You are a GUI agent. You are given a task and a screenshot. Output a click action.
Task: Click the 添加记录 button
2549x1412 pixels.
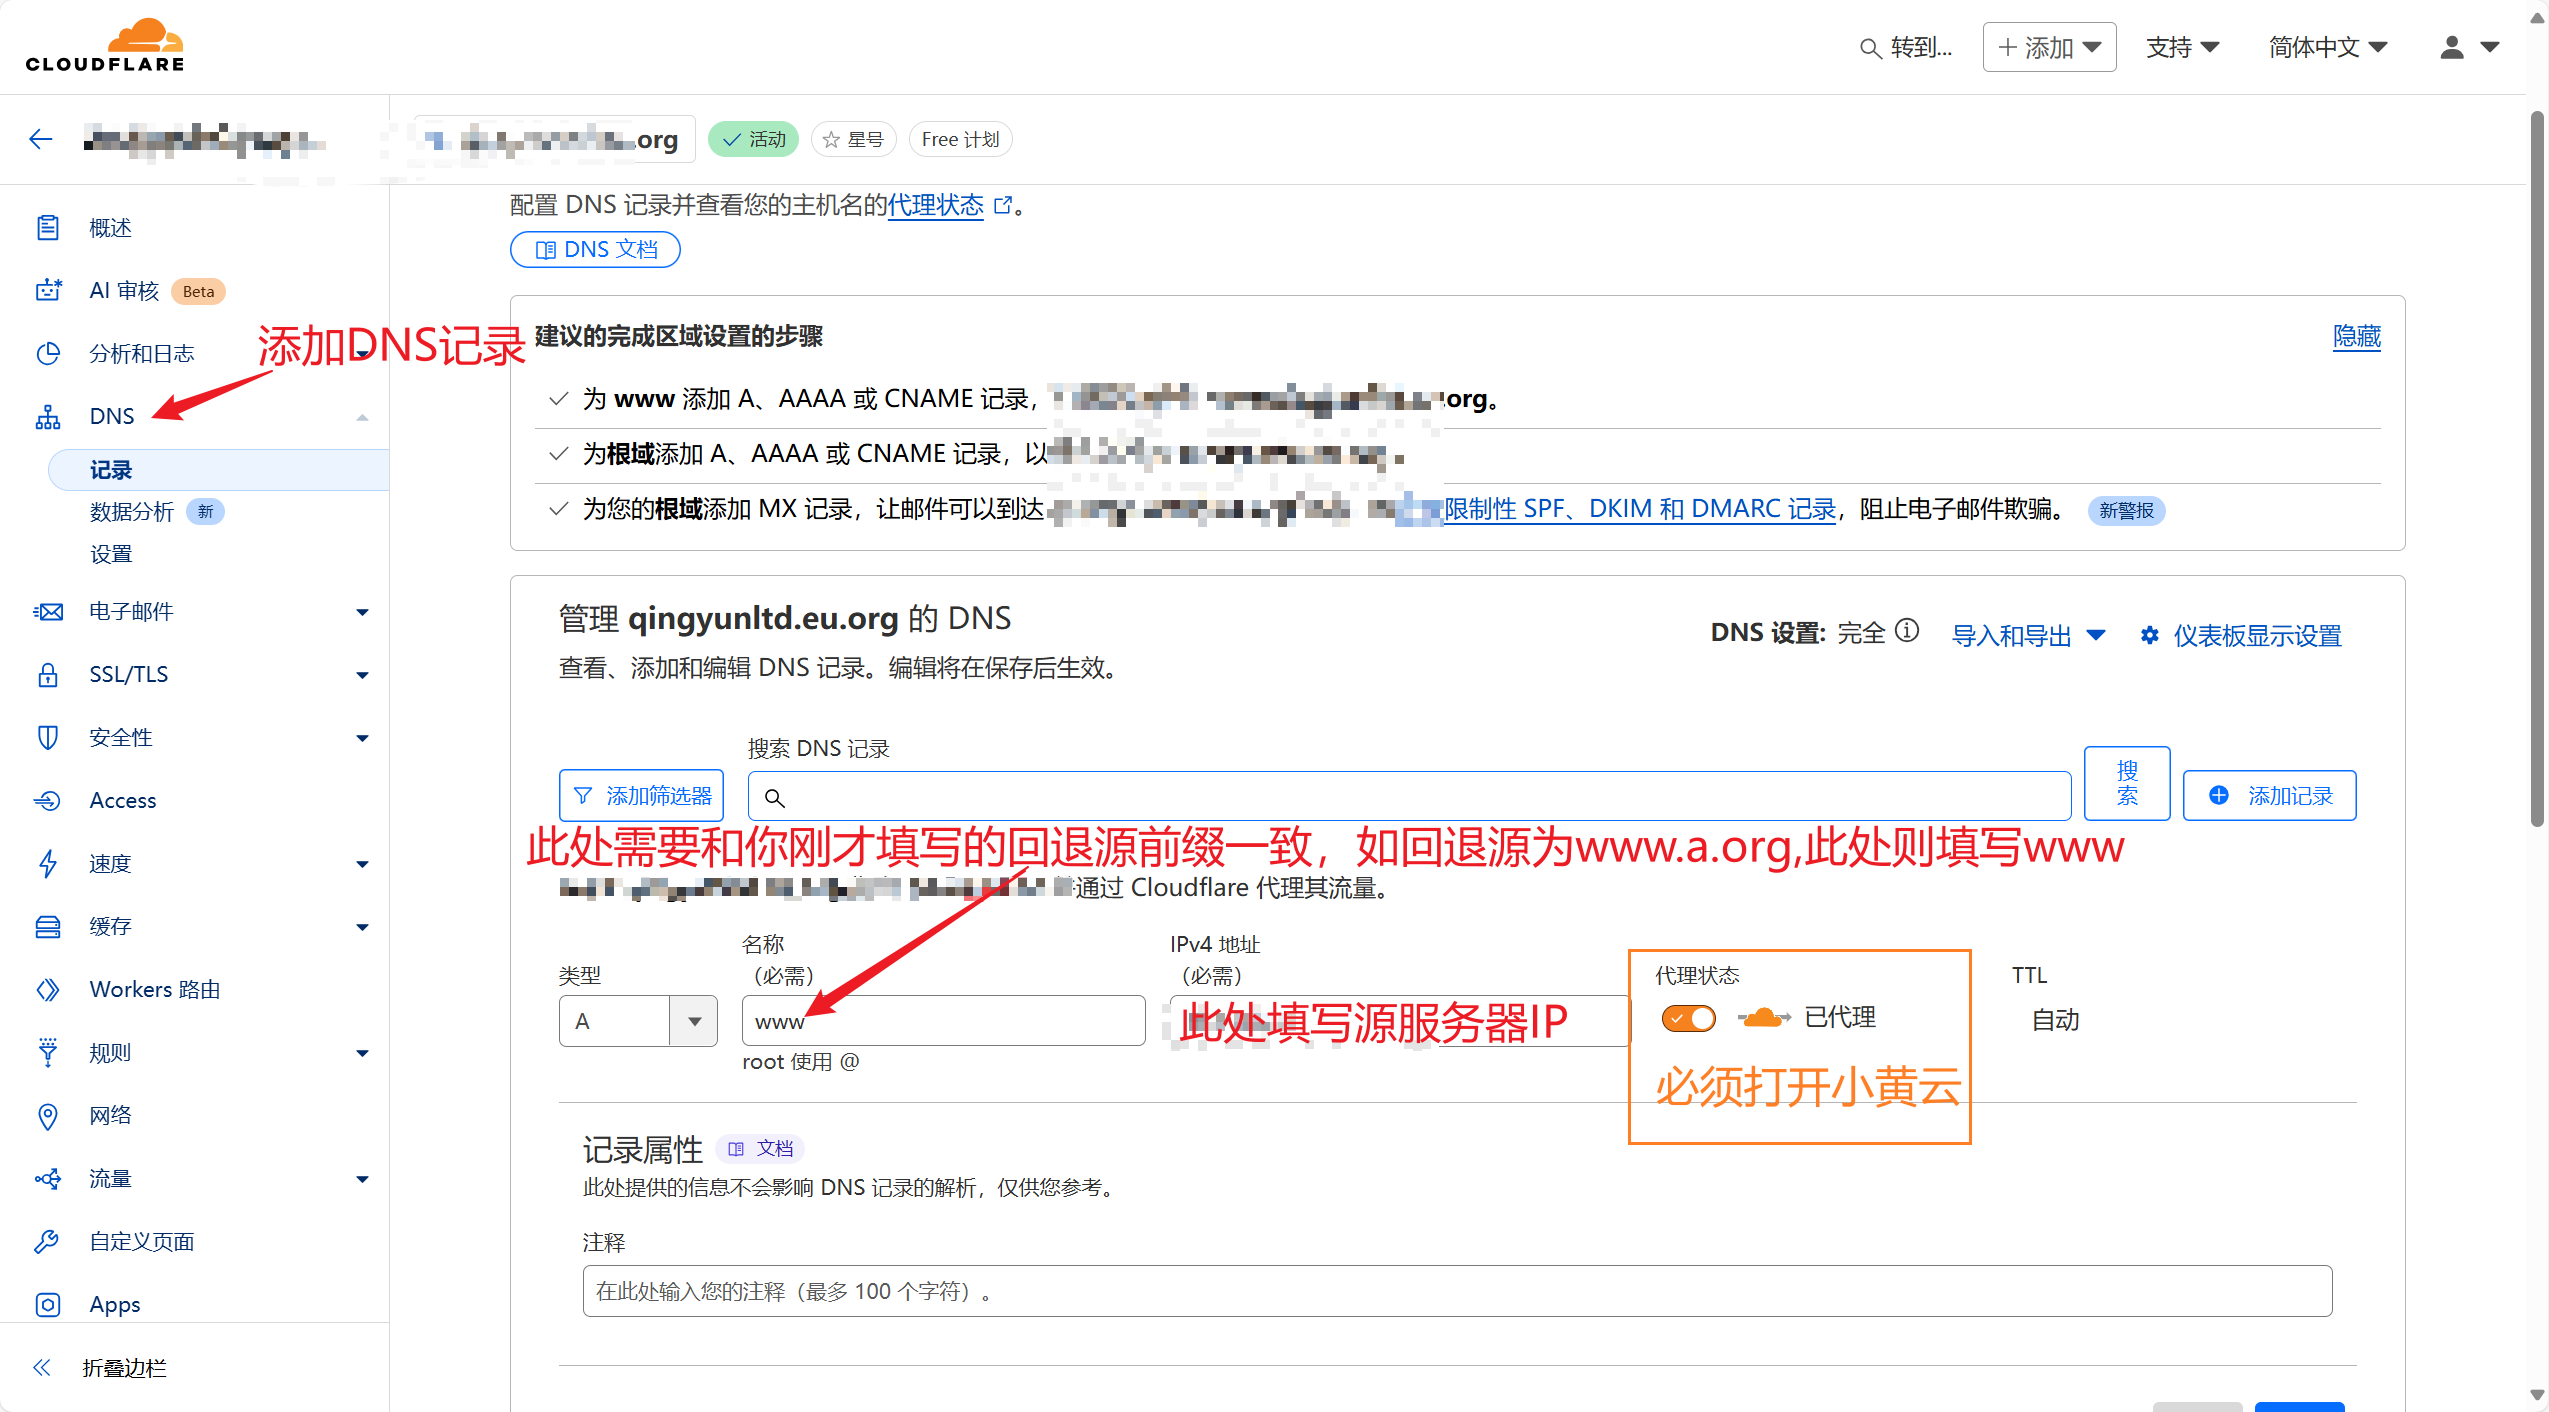2269,796
